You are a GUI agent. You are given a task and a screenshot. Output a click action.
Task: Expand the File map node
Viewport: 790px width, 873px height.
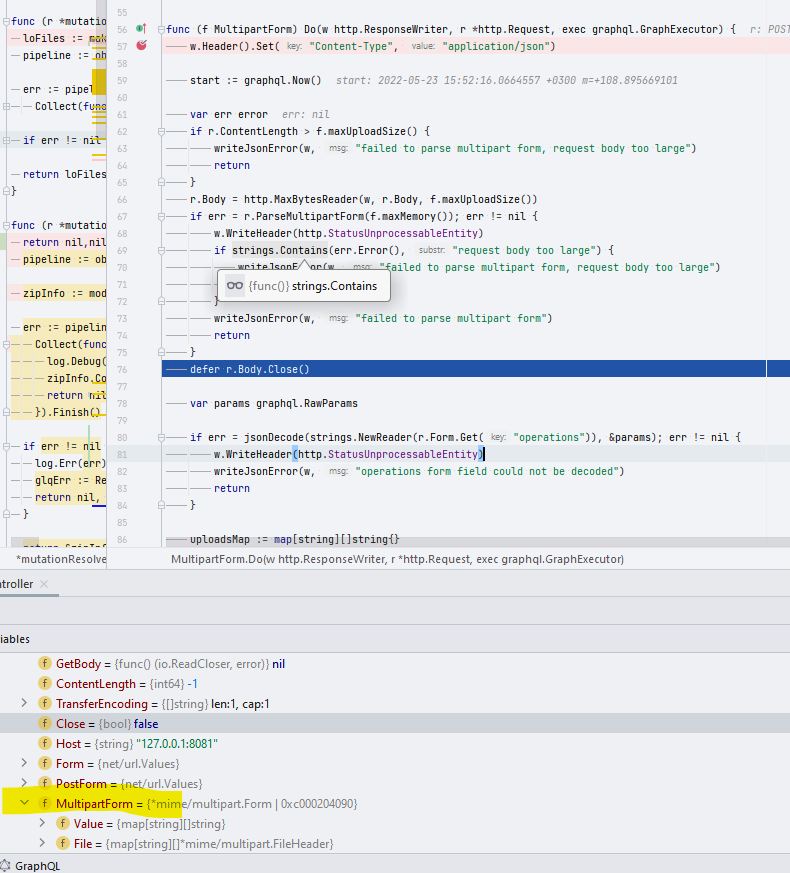point(42,843)
